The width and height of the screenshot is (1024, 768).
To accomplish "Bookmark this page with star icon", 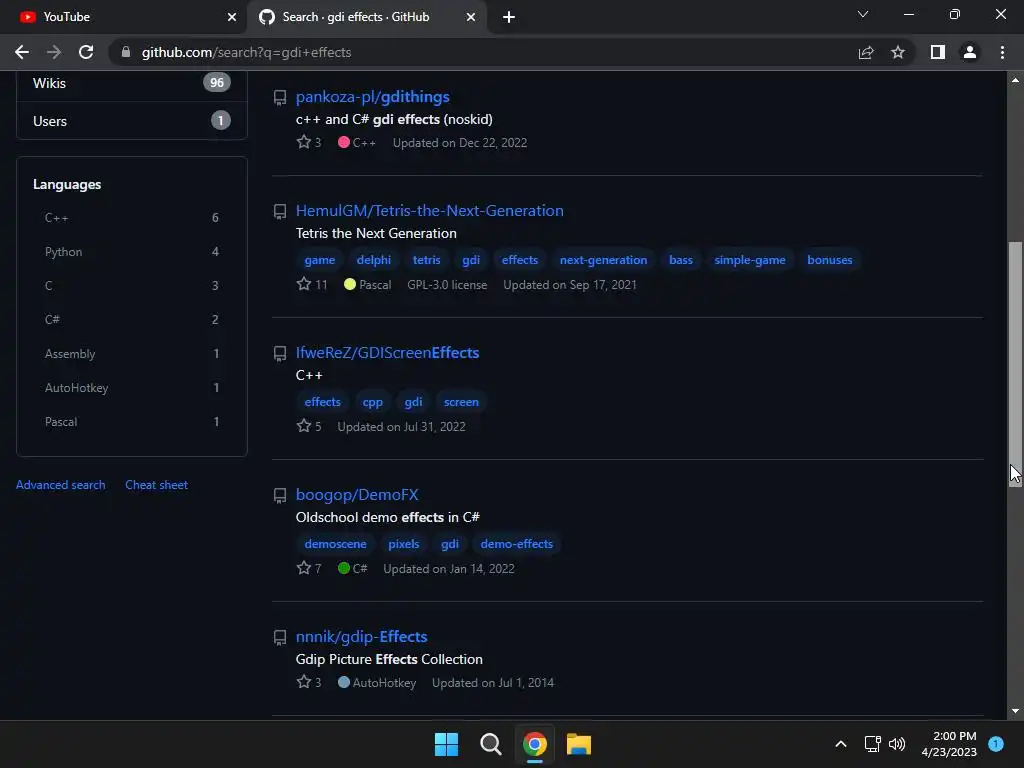I will click(x=898, y=52).
